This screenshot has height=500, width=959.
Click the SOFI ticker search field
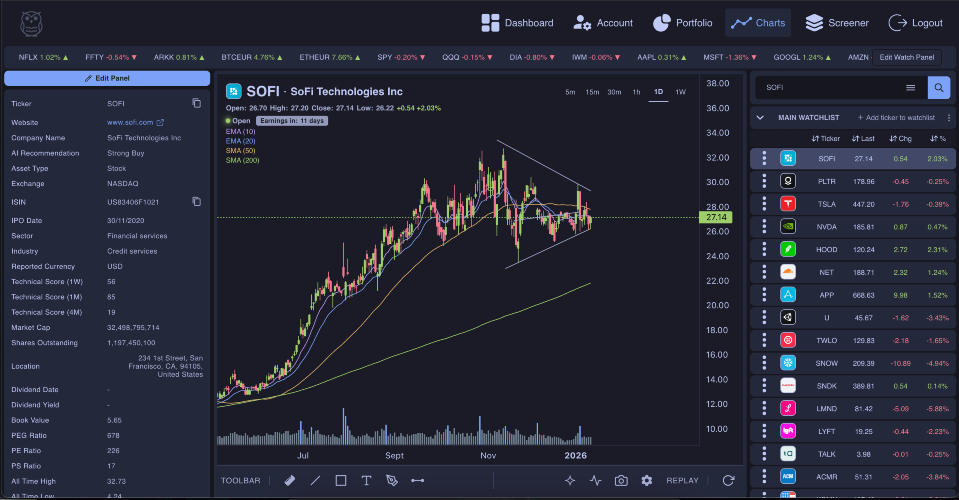828,87
